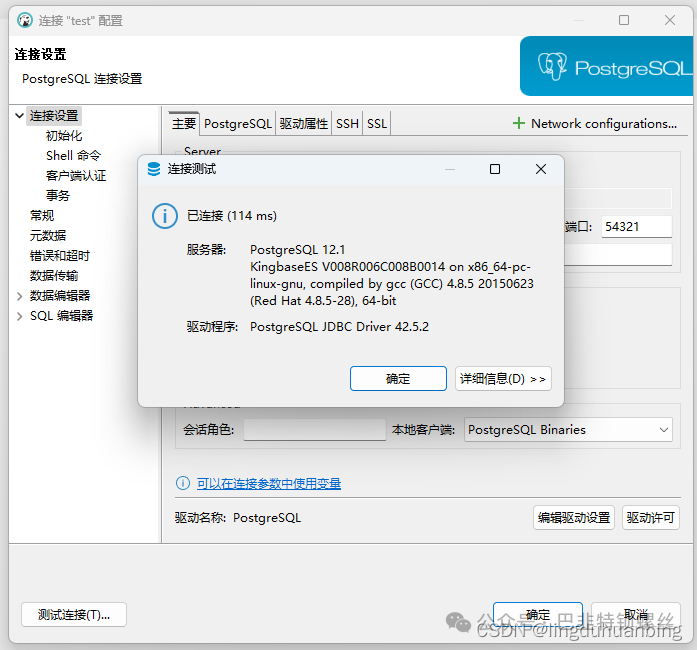Click the PostgreSQL 12.1 server text

pyautogui.click(x=297, y=249)
